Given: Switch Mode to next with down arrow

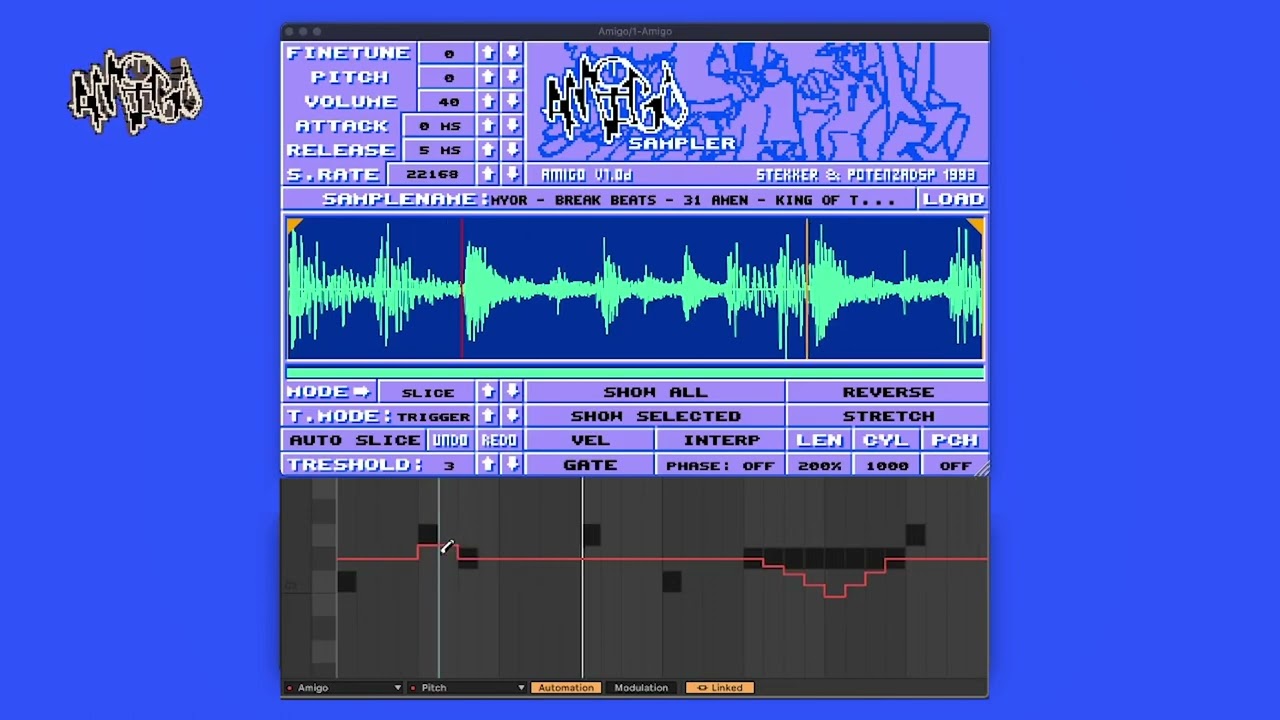Looking at the screenshot, I should pos(512,392).
